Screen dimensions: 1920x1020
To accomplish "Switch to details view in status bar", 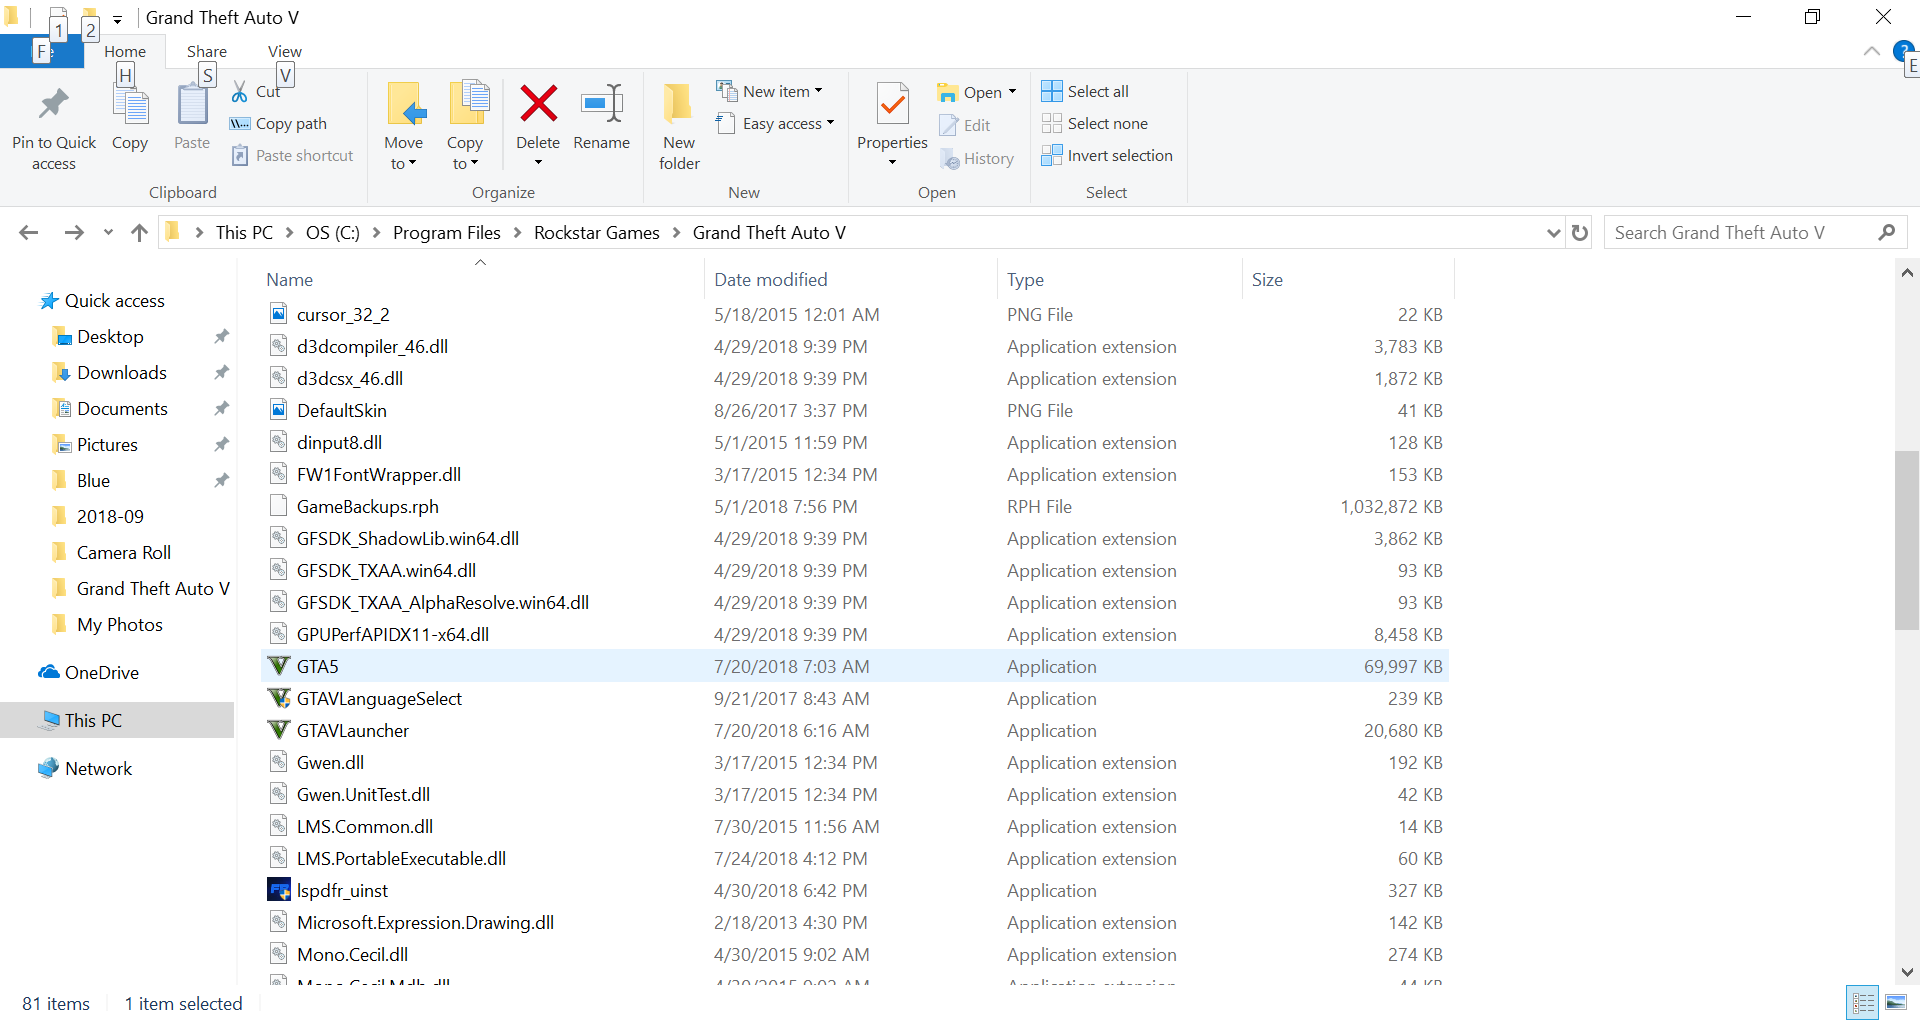I will click(1863, 1002).
